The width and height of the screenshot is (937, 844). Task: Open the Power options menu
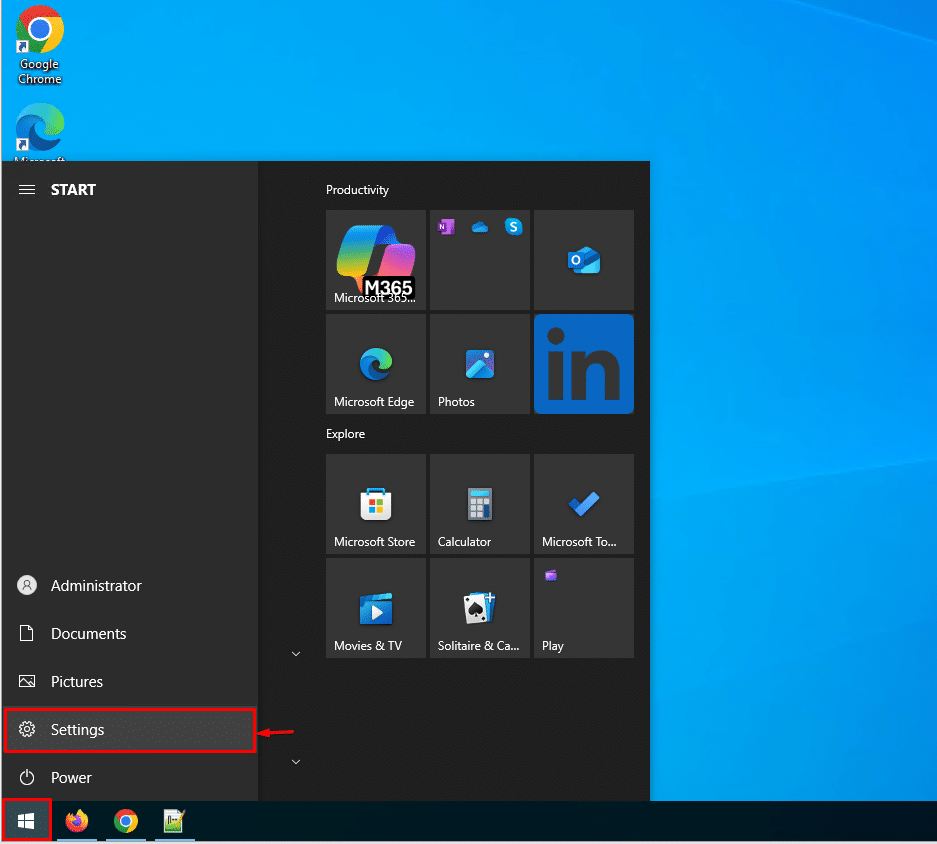(x=130, y=778)
